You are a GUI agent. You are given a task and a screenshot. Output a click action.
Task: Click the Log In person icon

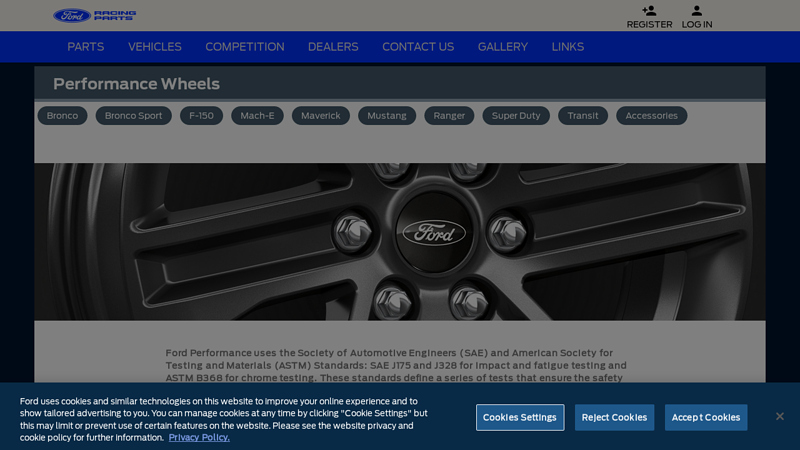coord(696,11)
